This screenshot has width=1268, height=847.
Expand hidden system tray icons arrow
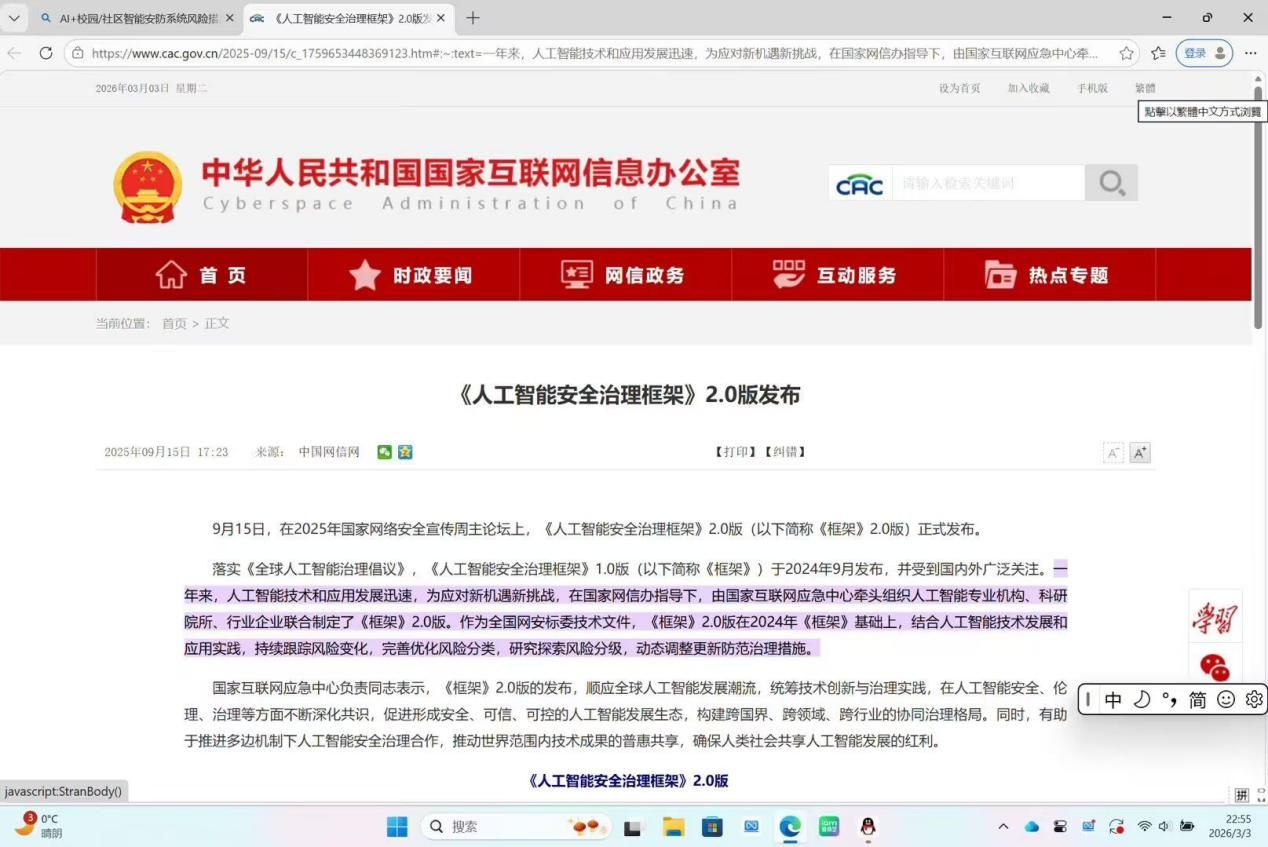pyautogui.click(x=1003, y=827)
